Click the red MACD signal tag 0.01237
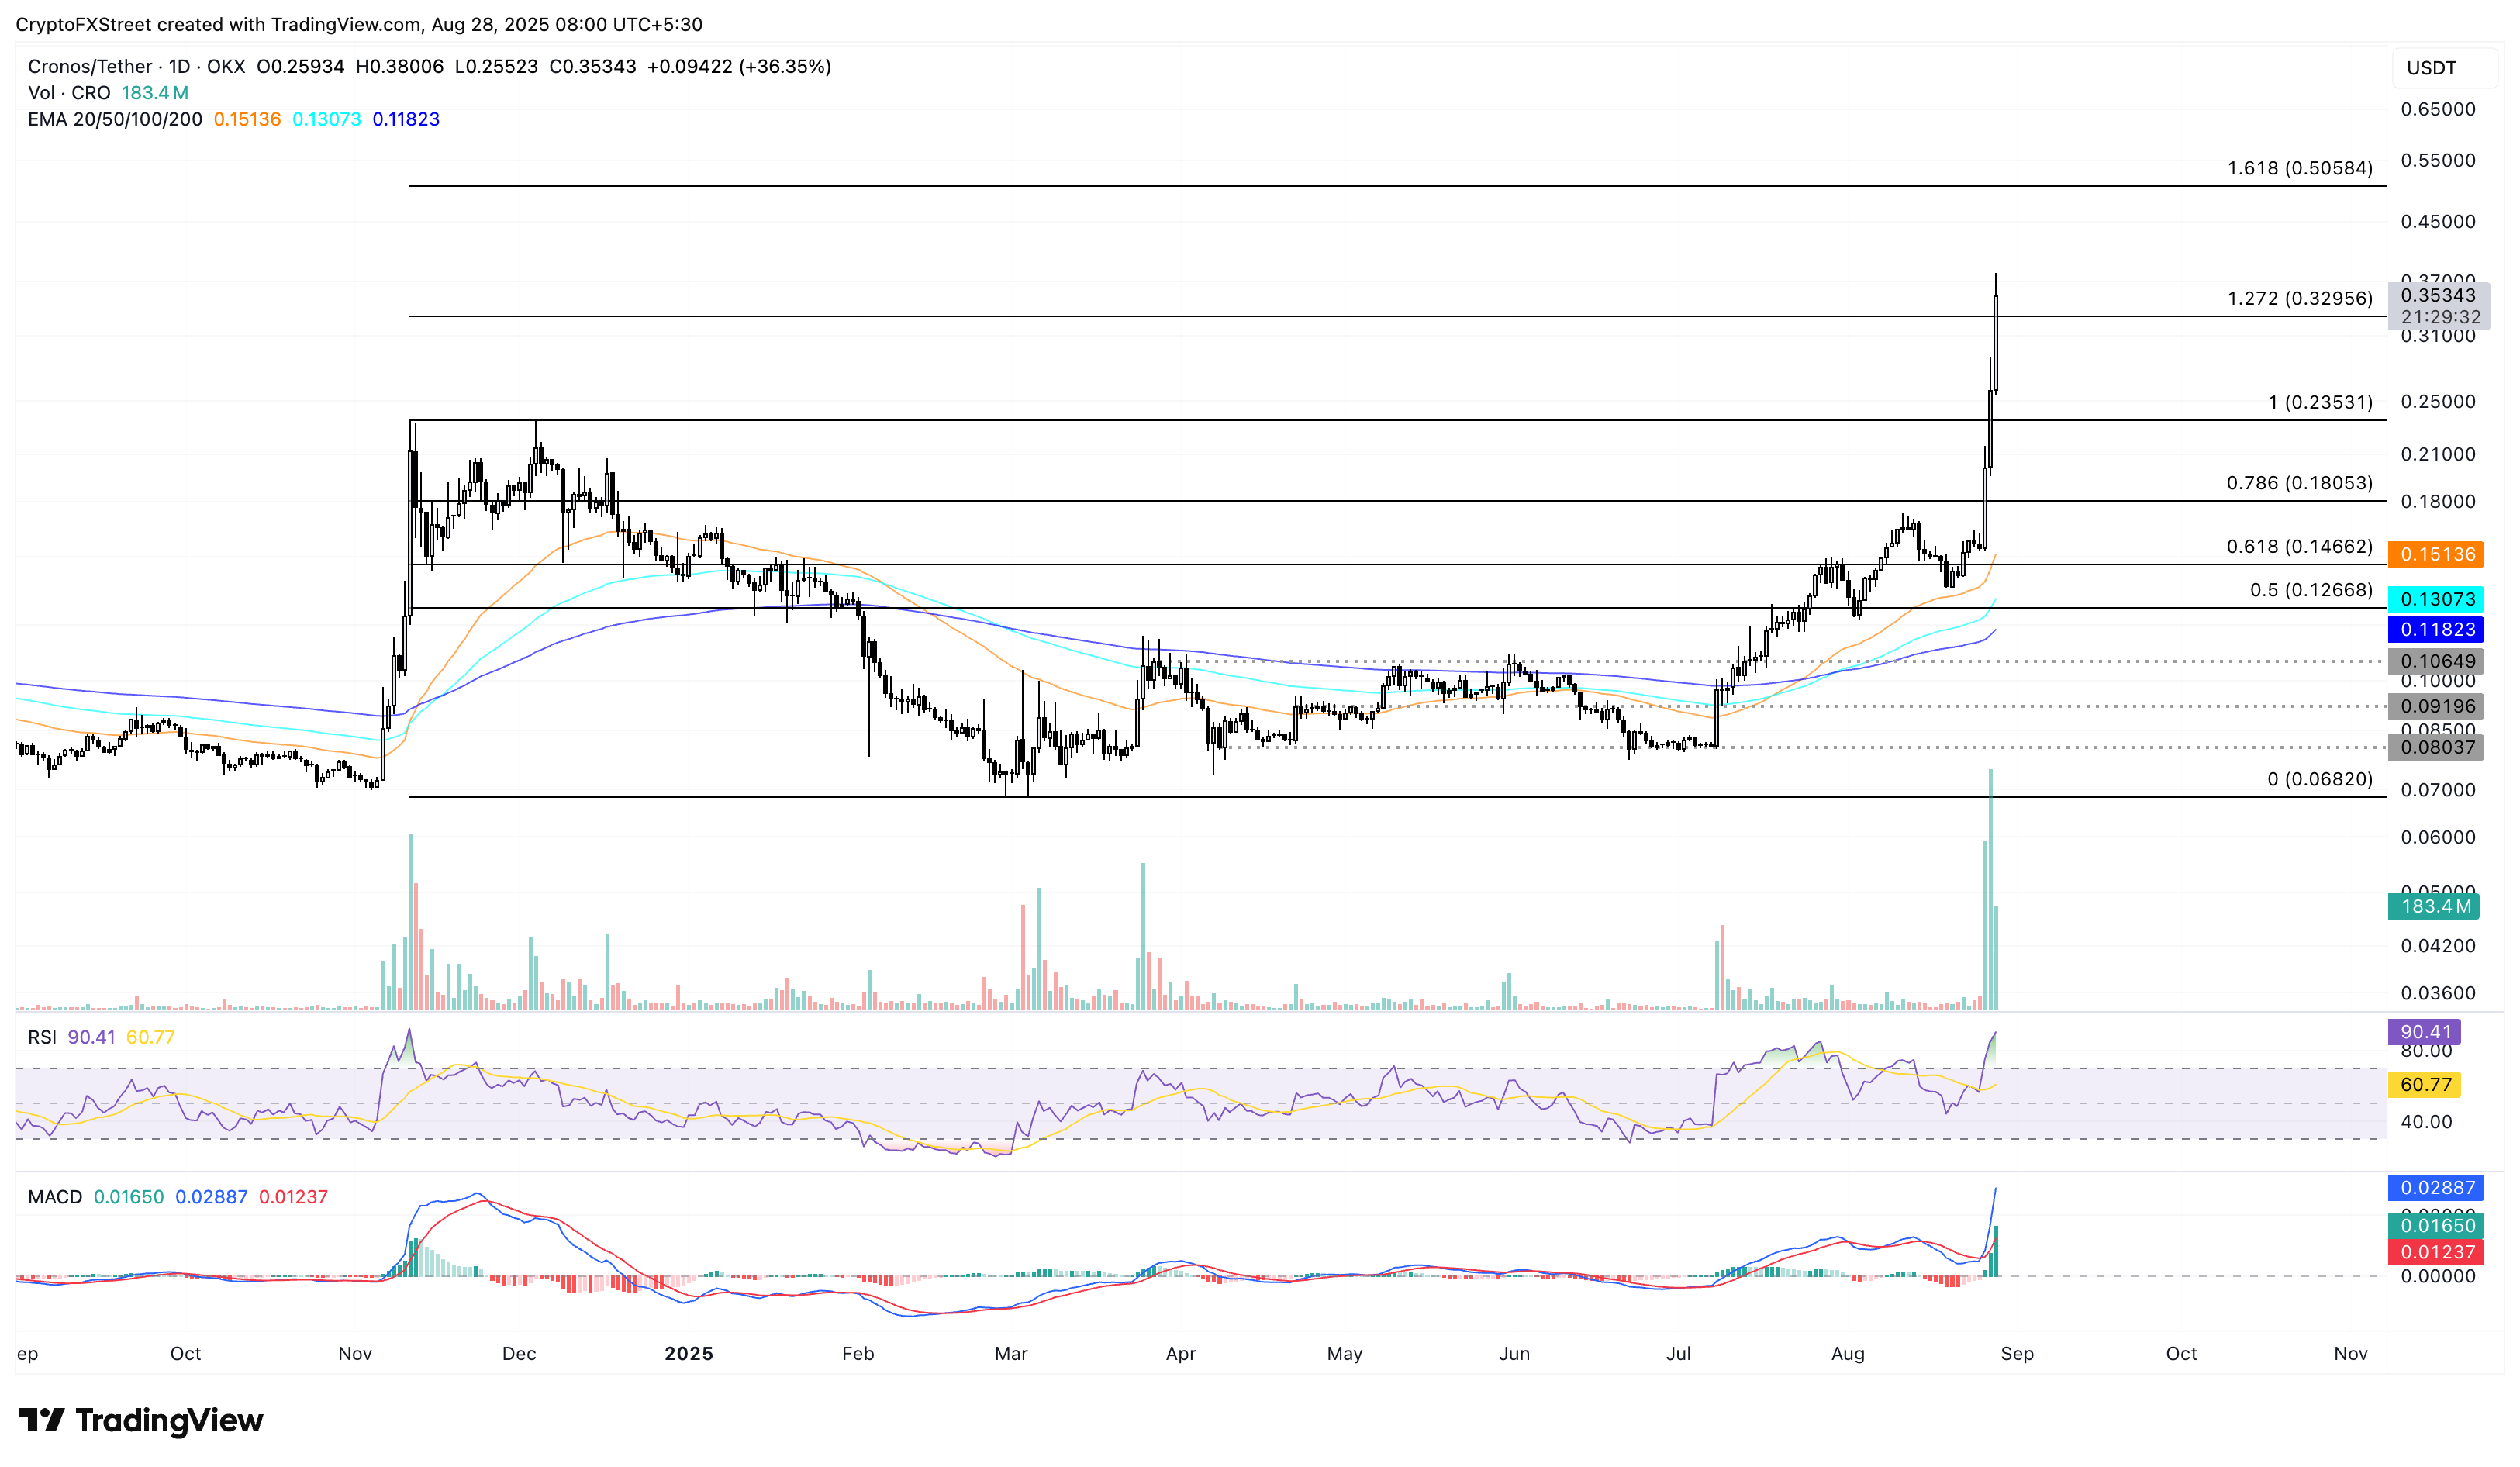This screenshot has height=1467, width=2520. point(2437,1252)
